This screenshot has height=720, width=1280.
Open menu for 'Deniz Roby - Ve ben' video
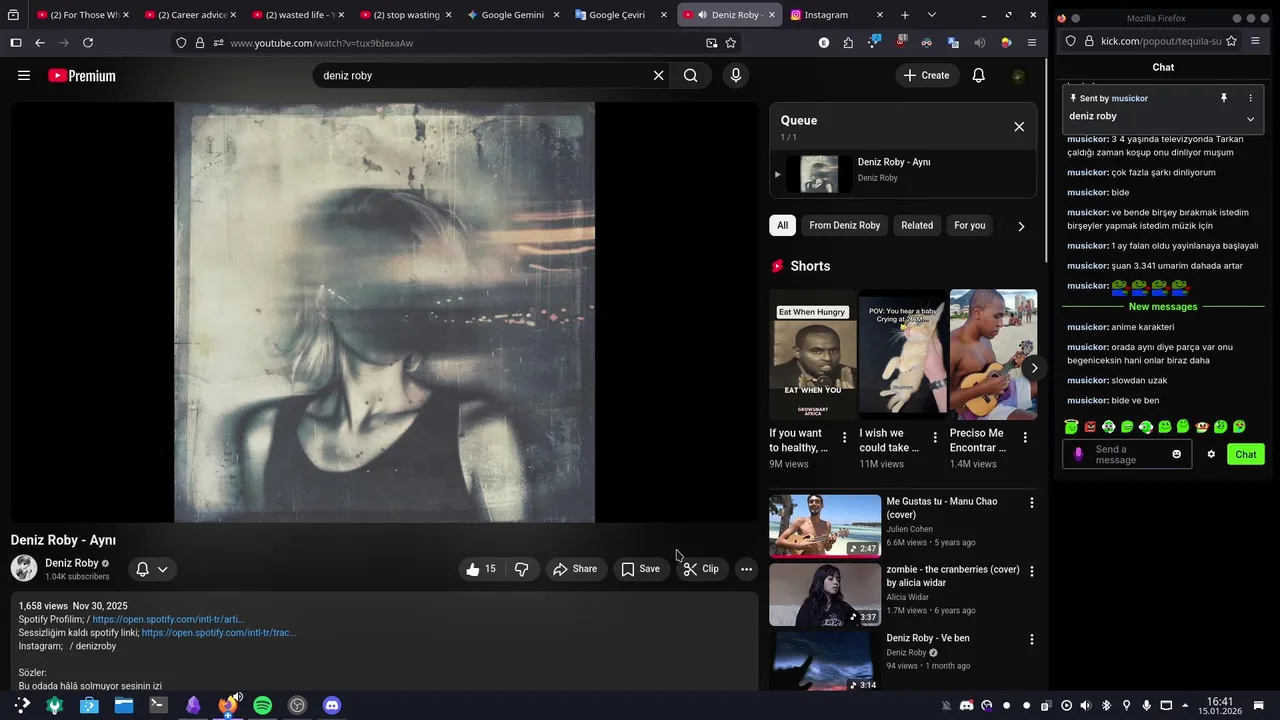click(x=1032, y=639)
